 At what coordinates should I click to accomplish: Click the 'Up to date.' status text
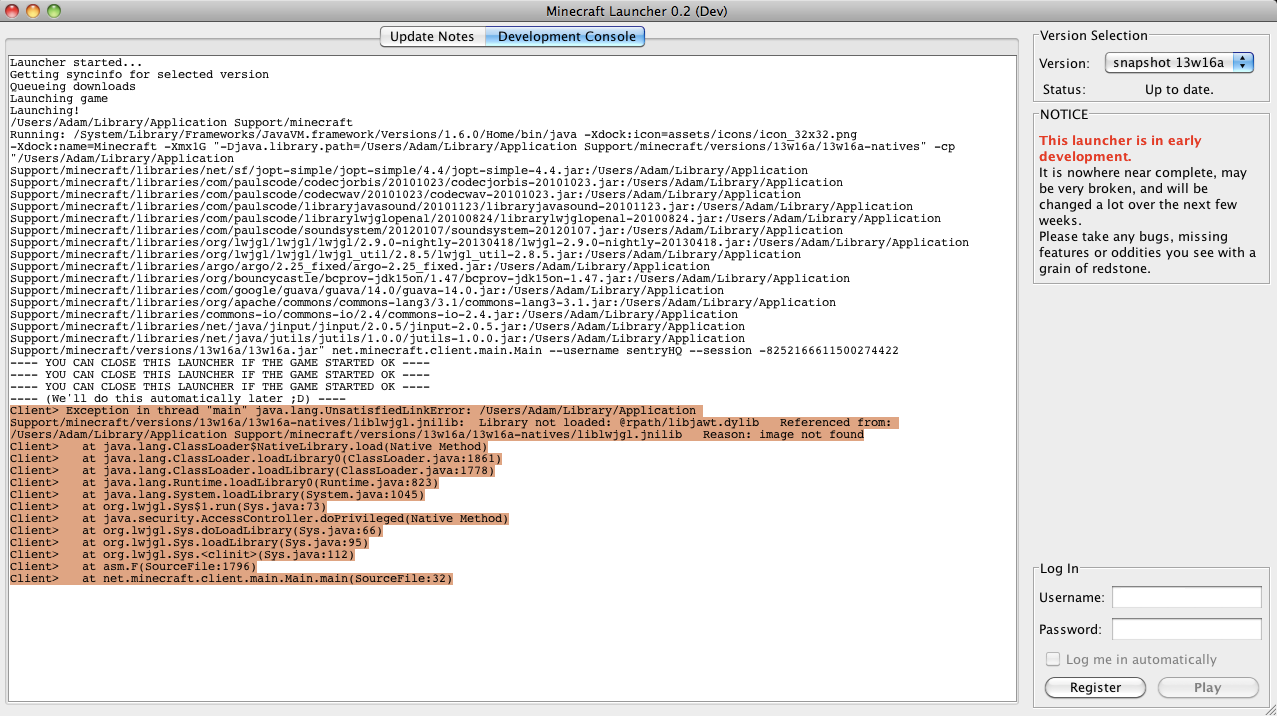click(1179, 89)
